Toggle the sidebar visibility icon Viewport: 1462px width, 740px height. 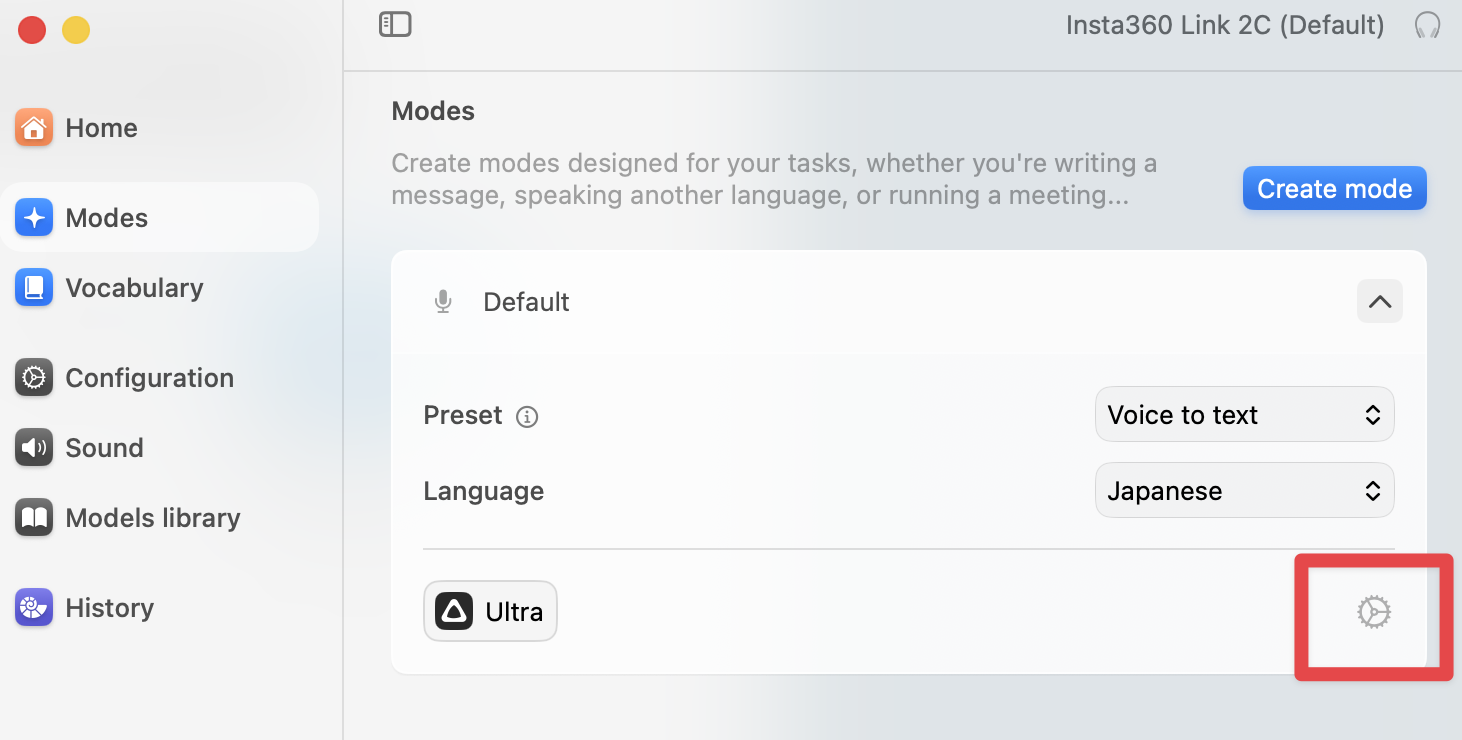pos(395,25)
